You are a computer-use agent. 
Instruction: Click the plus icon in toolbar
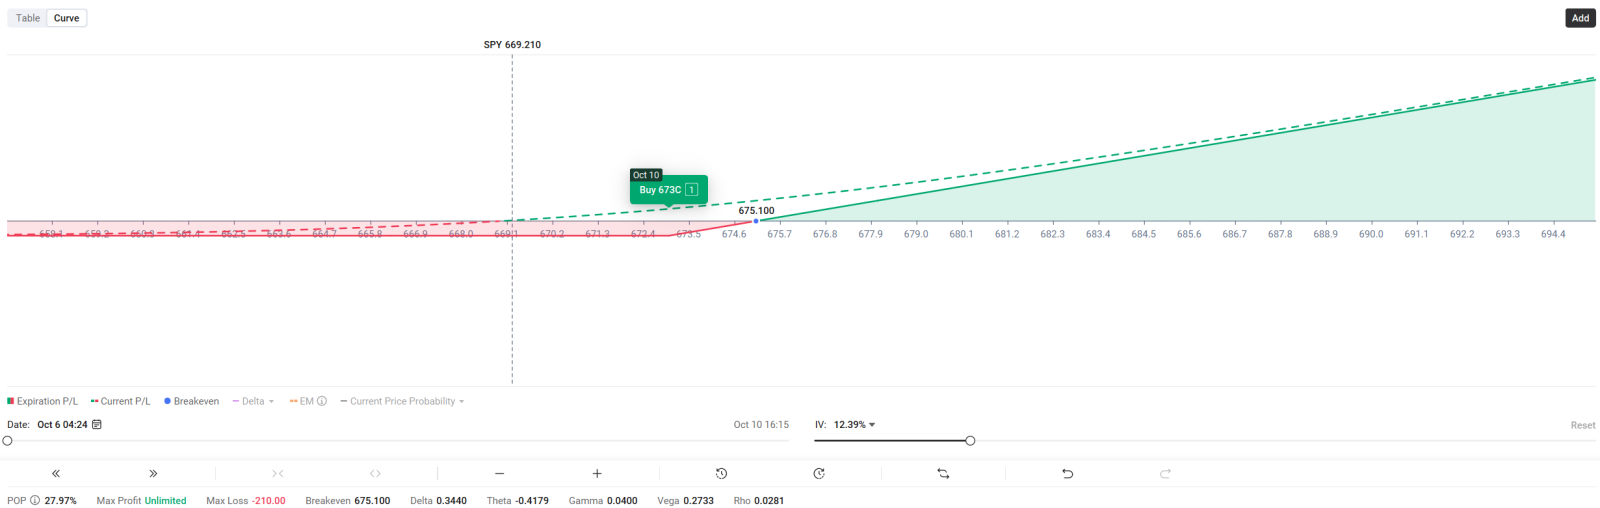tap(597, 474)
